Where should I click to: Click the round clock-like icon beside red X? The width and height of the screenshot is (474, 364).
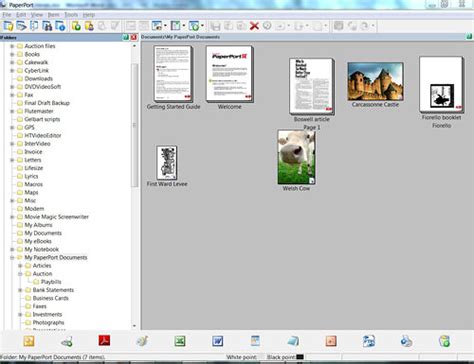267,25
